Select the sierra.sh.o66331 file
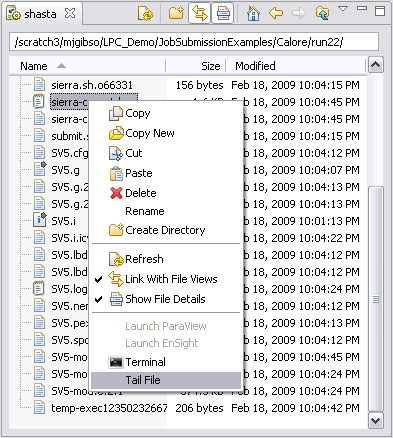 [92, 85]
